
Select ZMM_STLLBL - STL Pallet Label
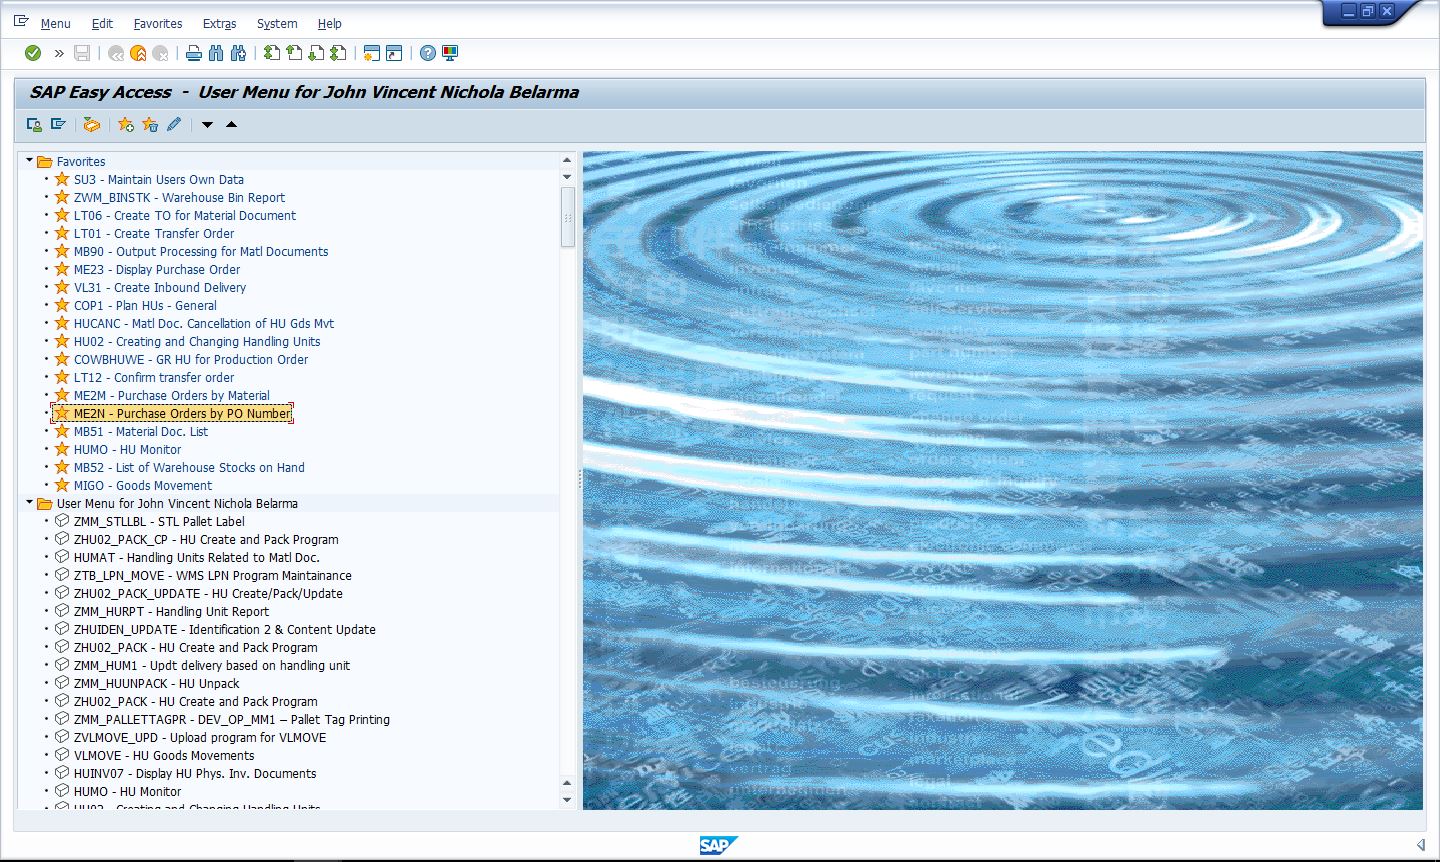point(159,522)
